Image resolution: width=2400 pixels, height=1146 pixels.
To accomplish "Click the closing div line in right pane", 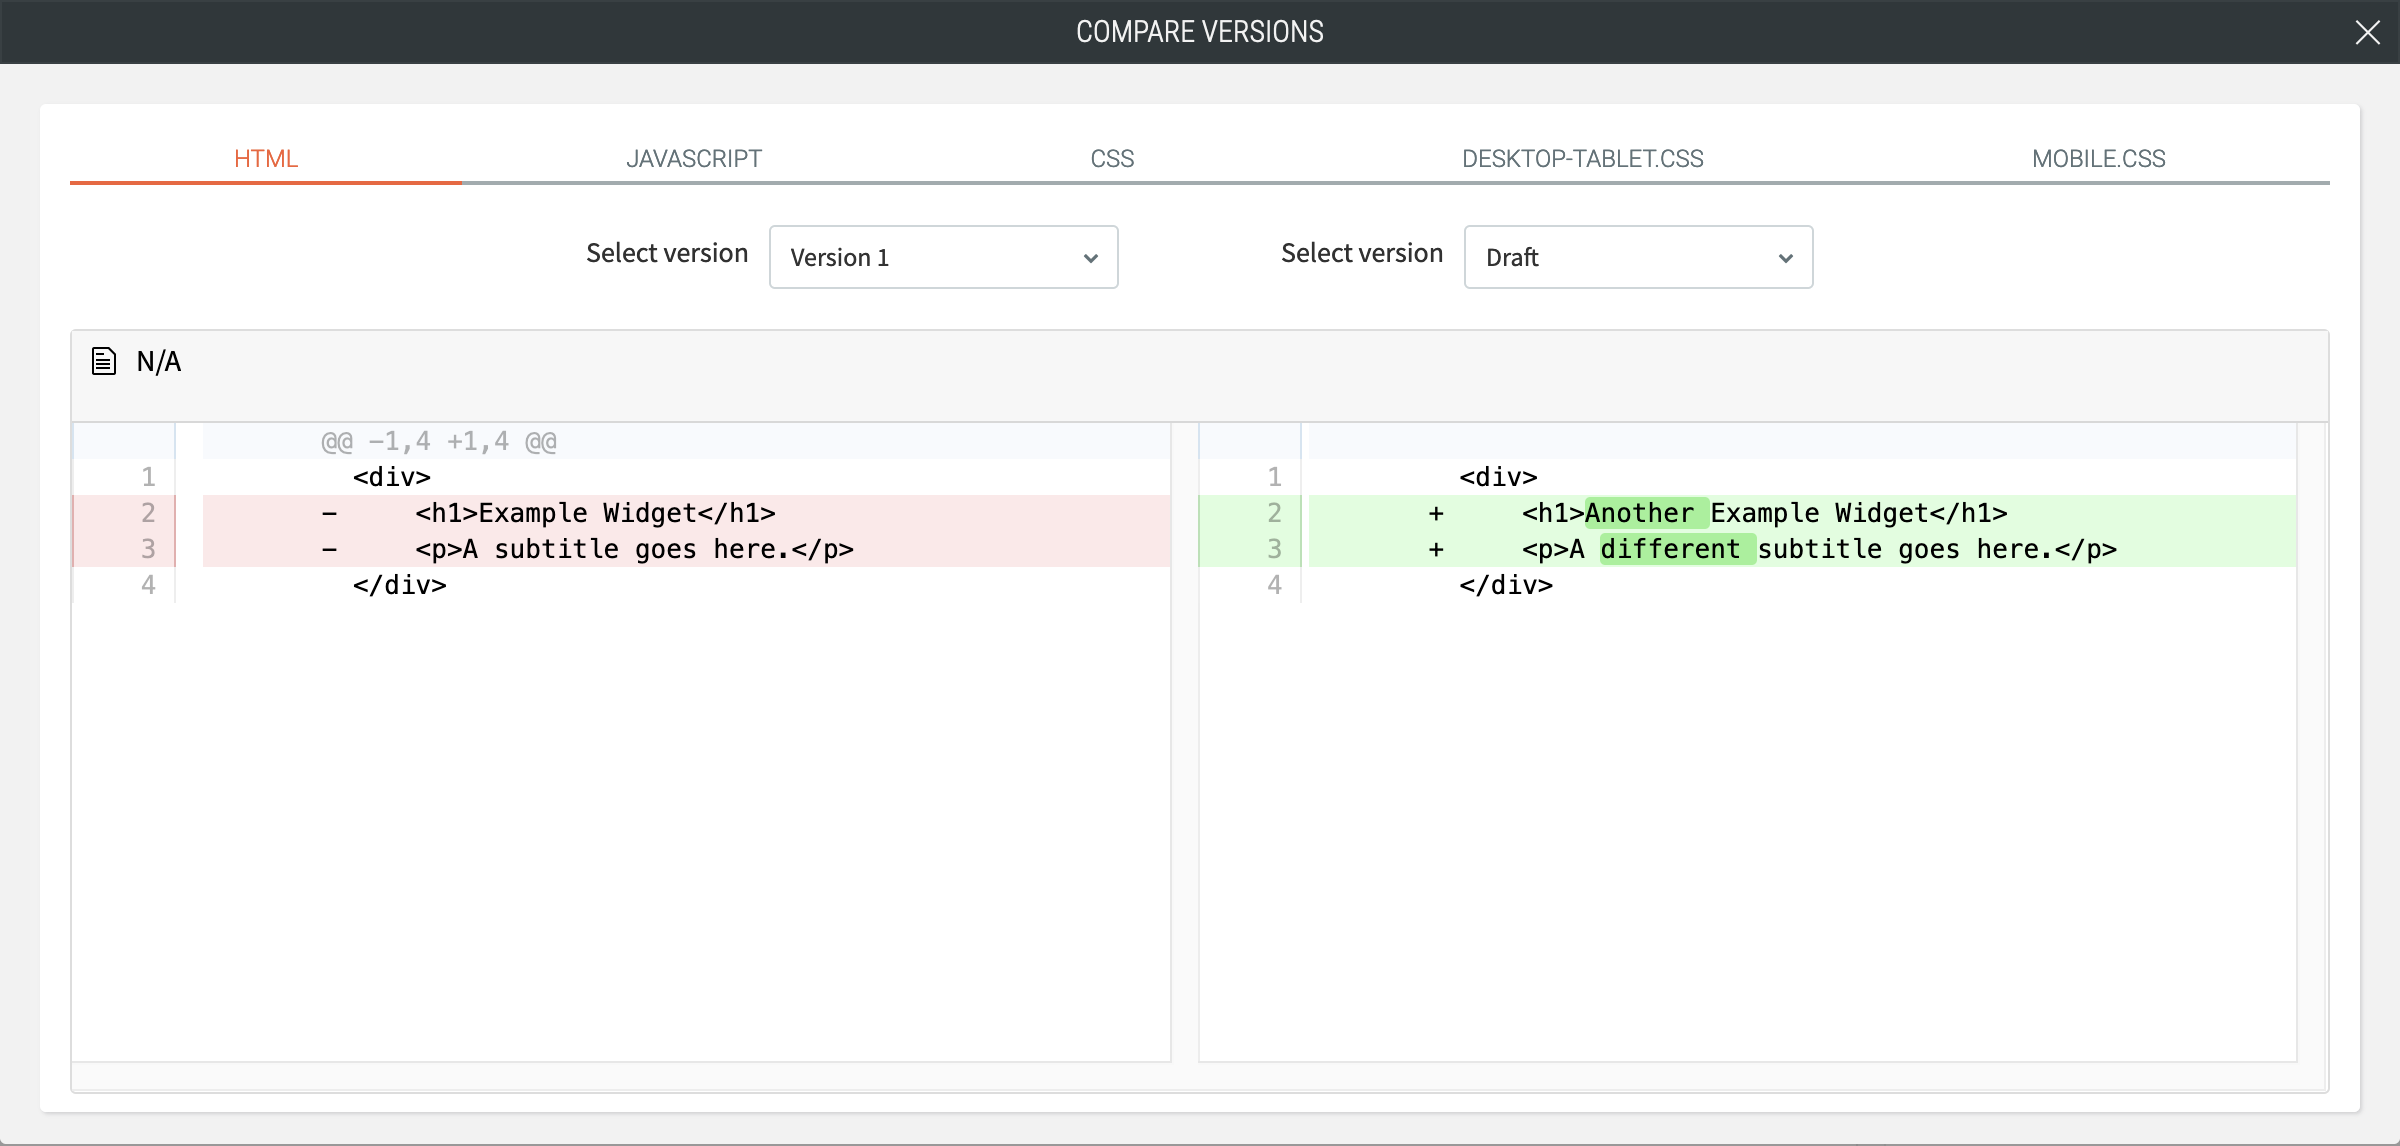I will point(1505,585).
